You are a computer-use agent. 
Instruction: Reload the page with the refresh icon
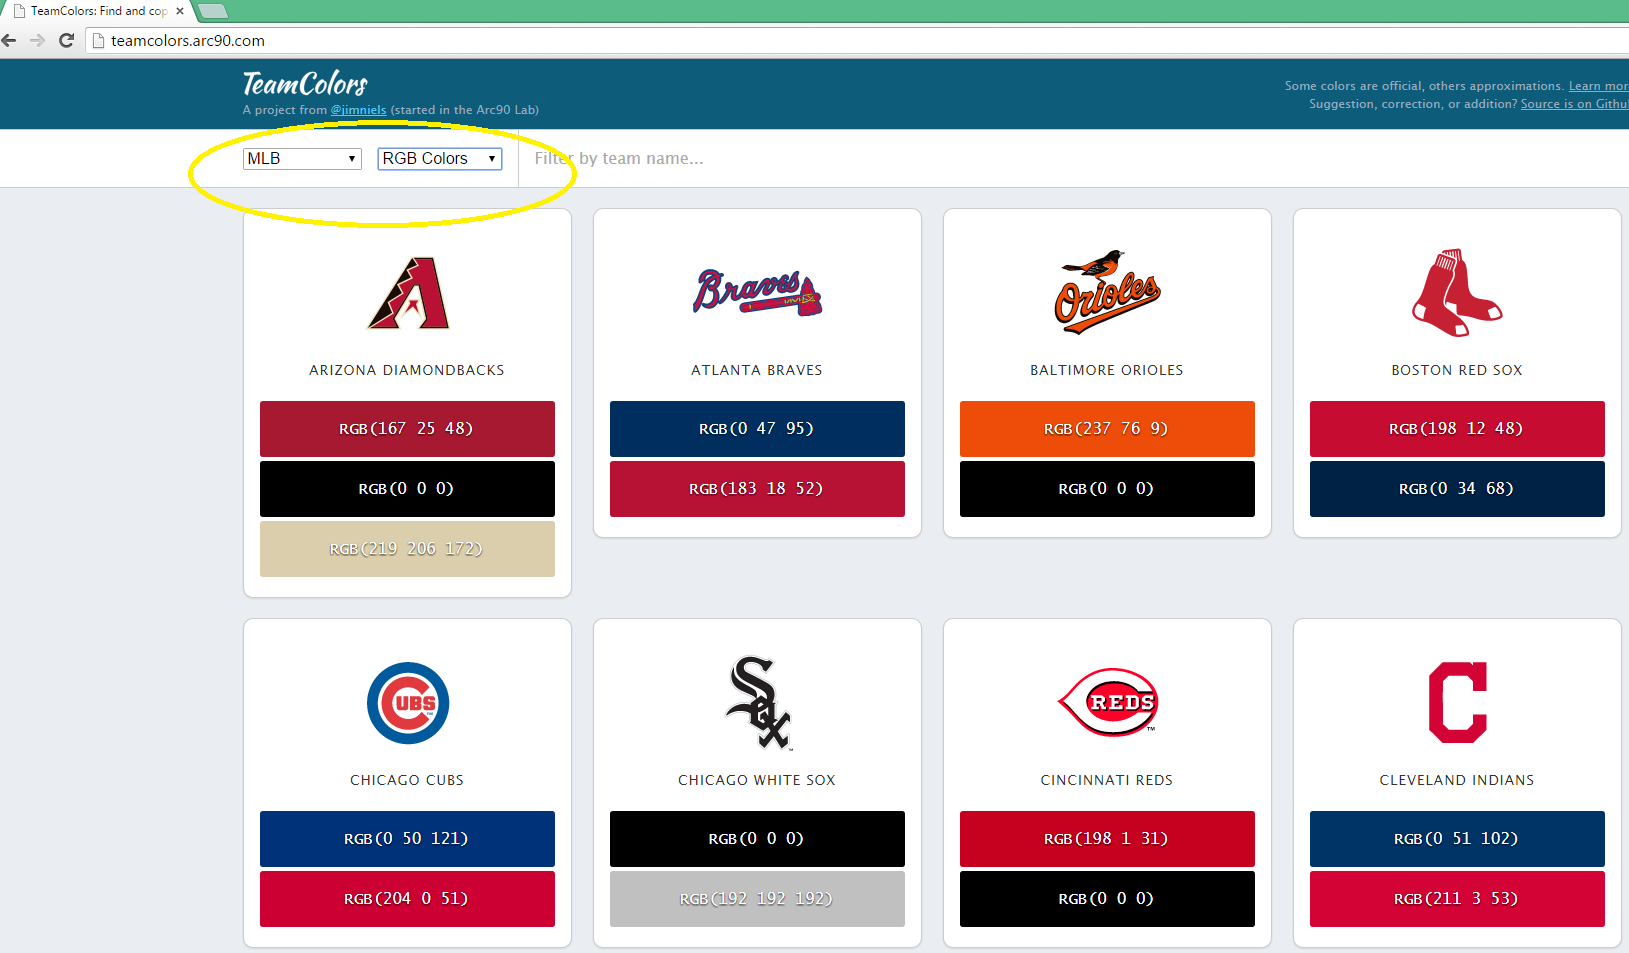tap(67, 40)
